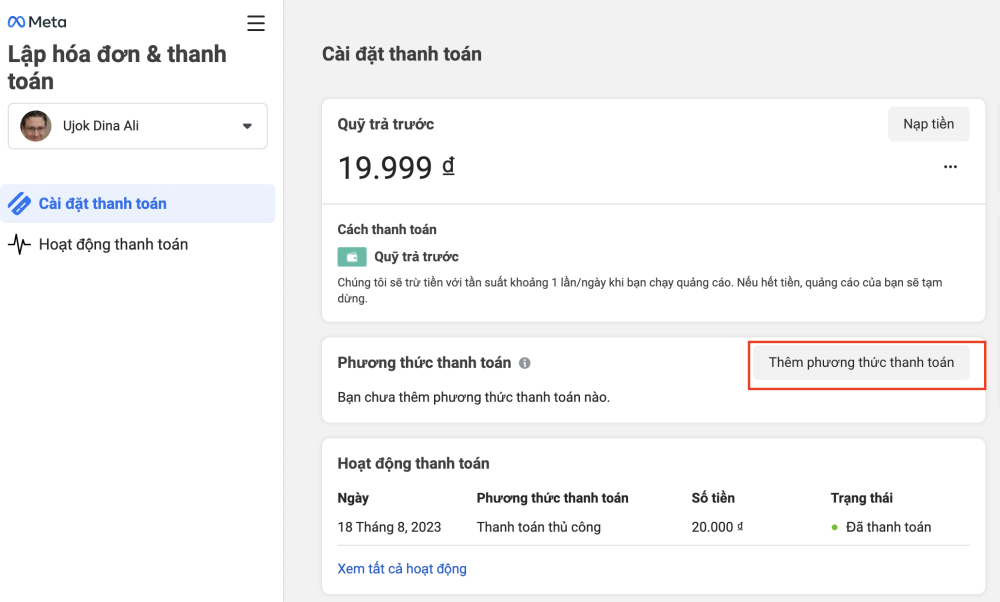
Task: Expand the Ujok Dina Ali account dropdown
Action: click(x=138, y=126)
